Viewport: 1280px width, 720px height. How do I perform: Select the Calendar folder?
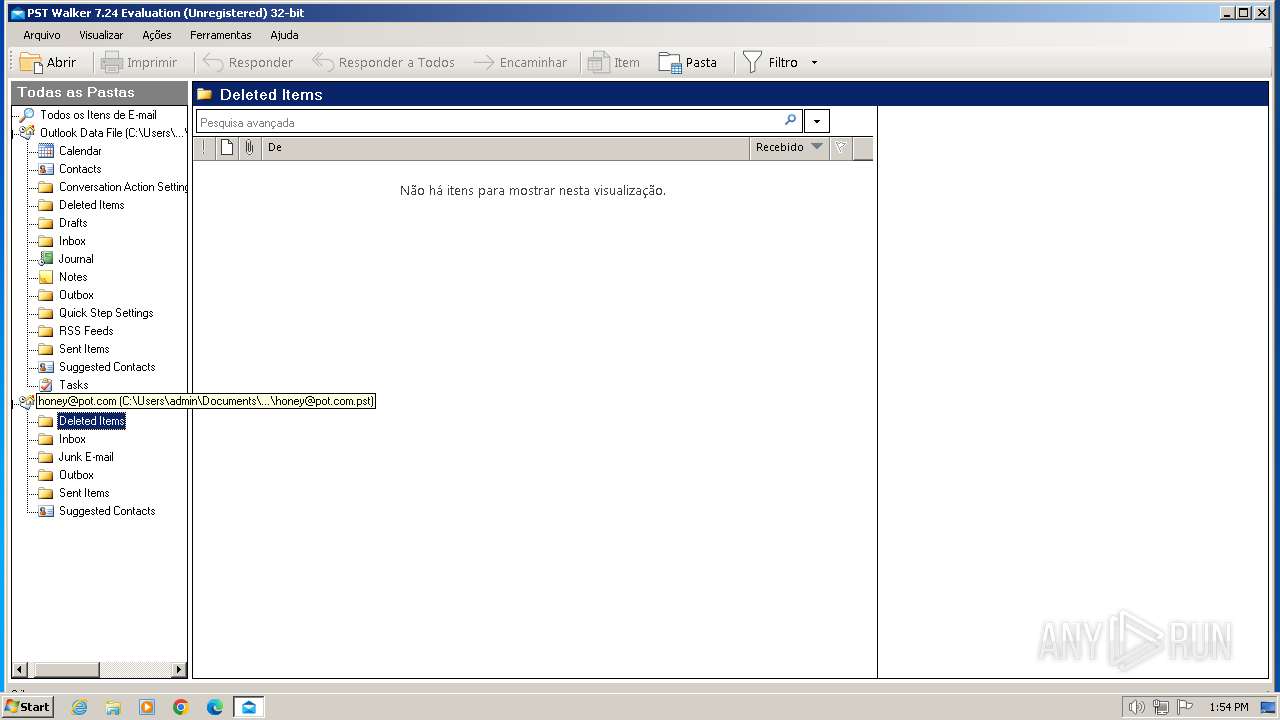tap(80, 151)
